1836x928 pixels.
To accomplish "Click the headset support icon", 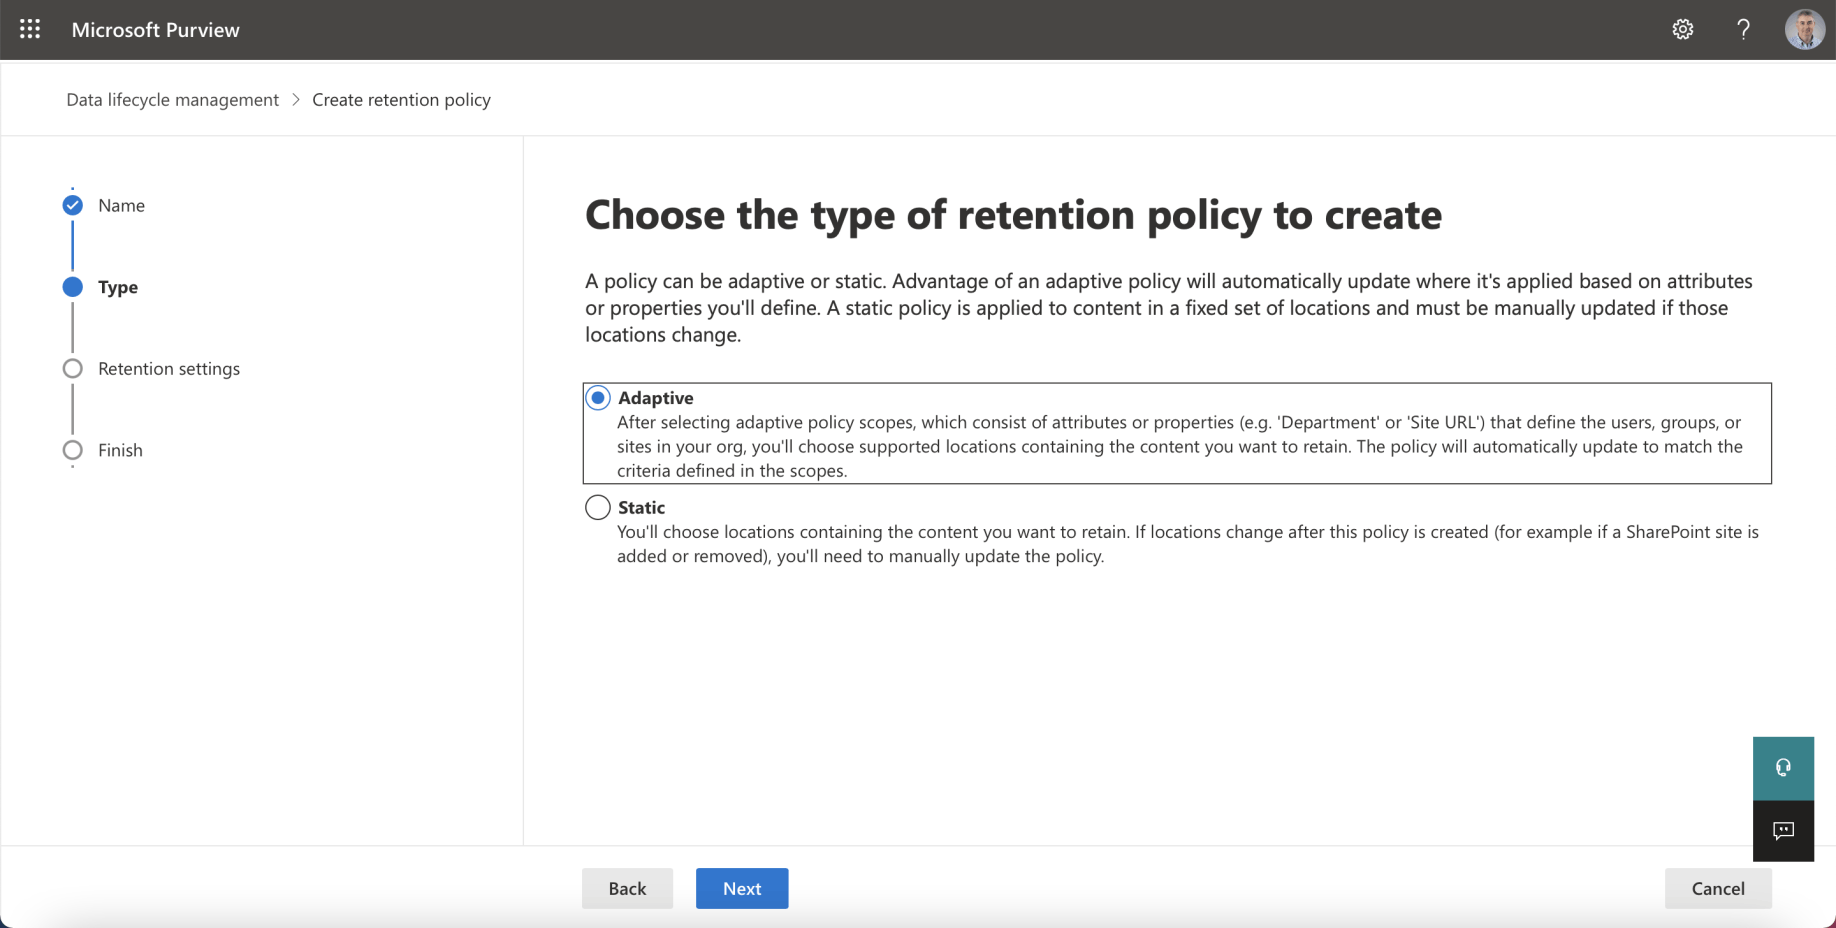I will [x=1783, y=768].
